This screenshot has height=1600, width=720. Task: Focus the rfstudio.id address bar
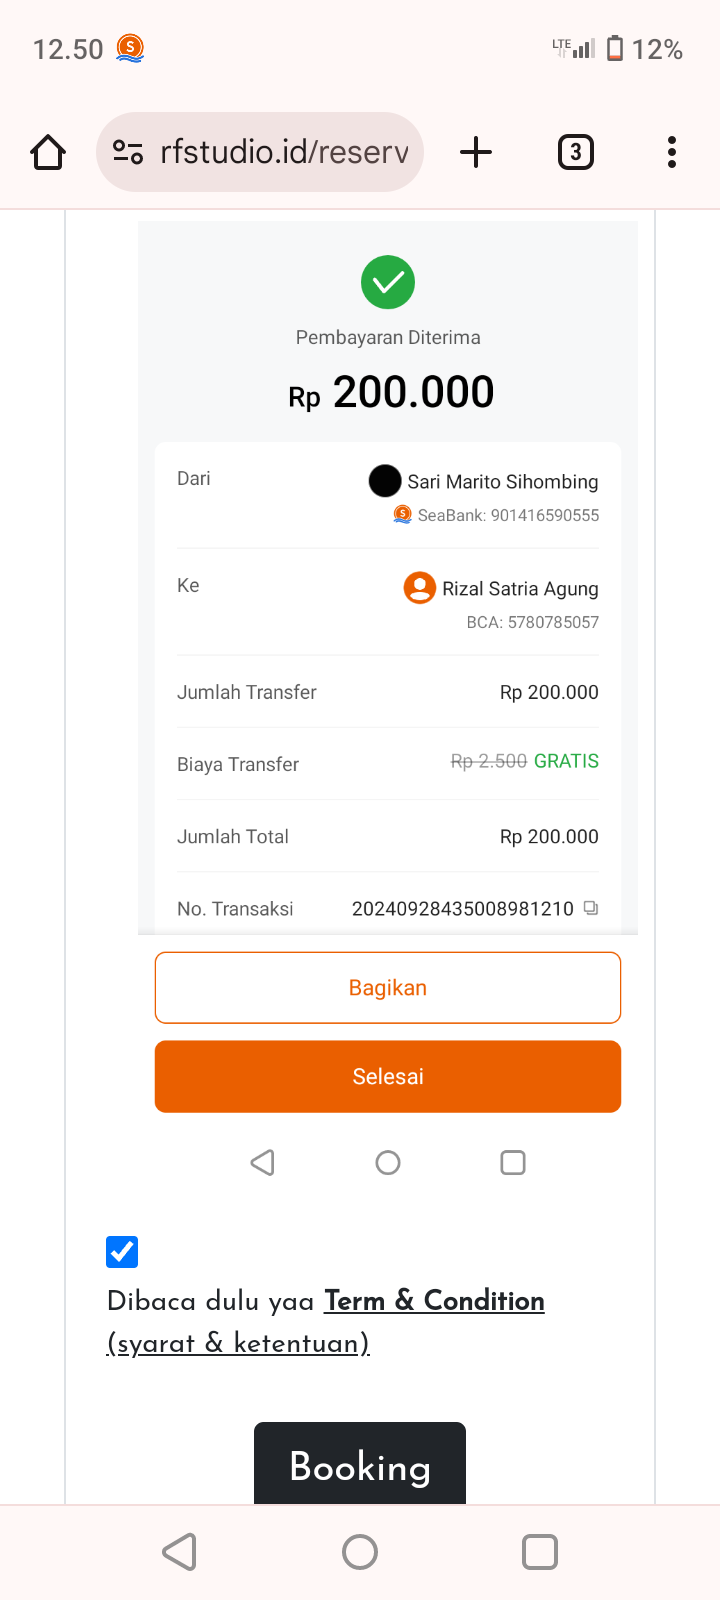coord(284,152)
